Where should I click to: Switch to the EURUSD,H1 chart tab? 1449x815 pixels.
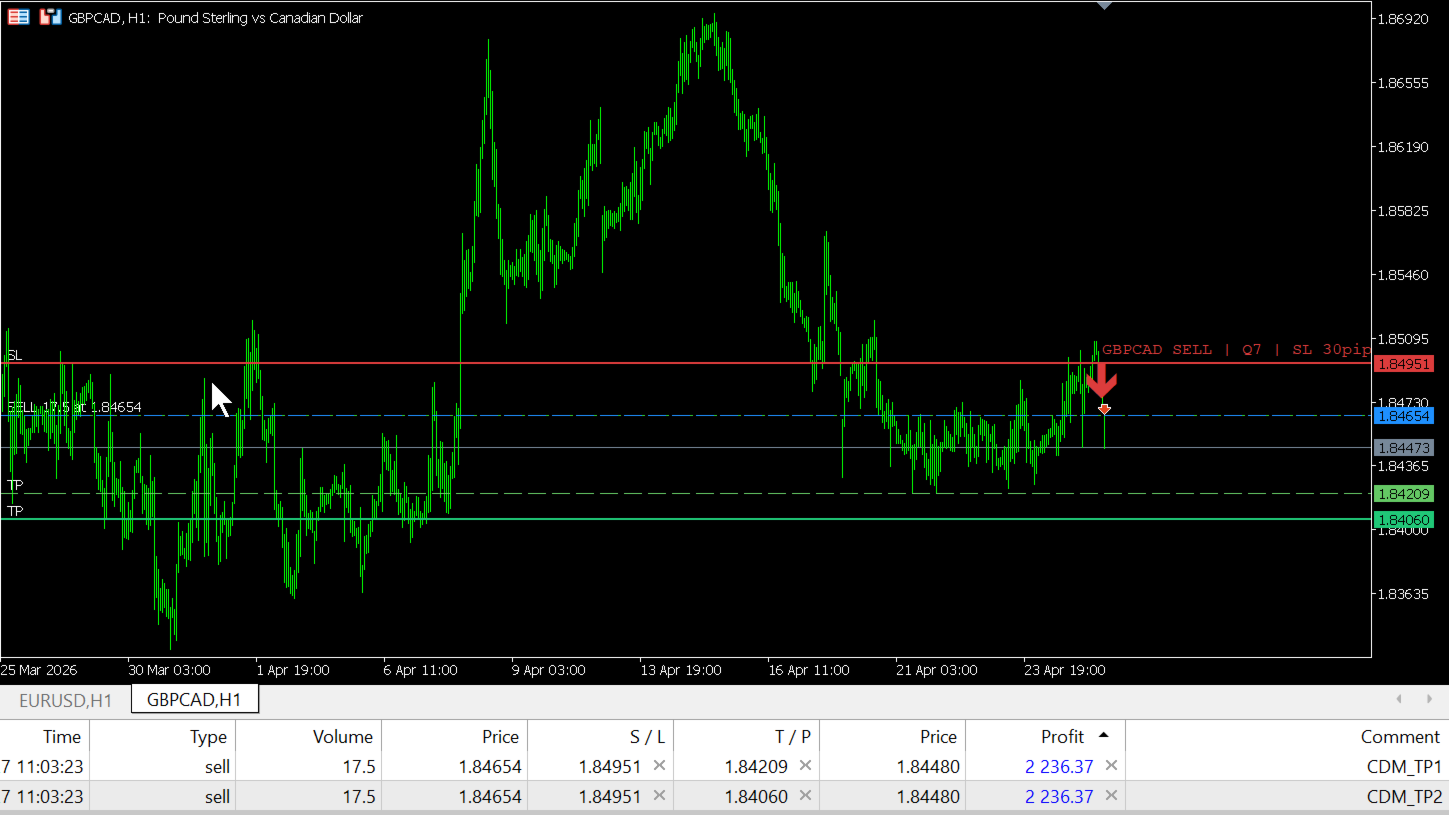[x=66, y=700]
